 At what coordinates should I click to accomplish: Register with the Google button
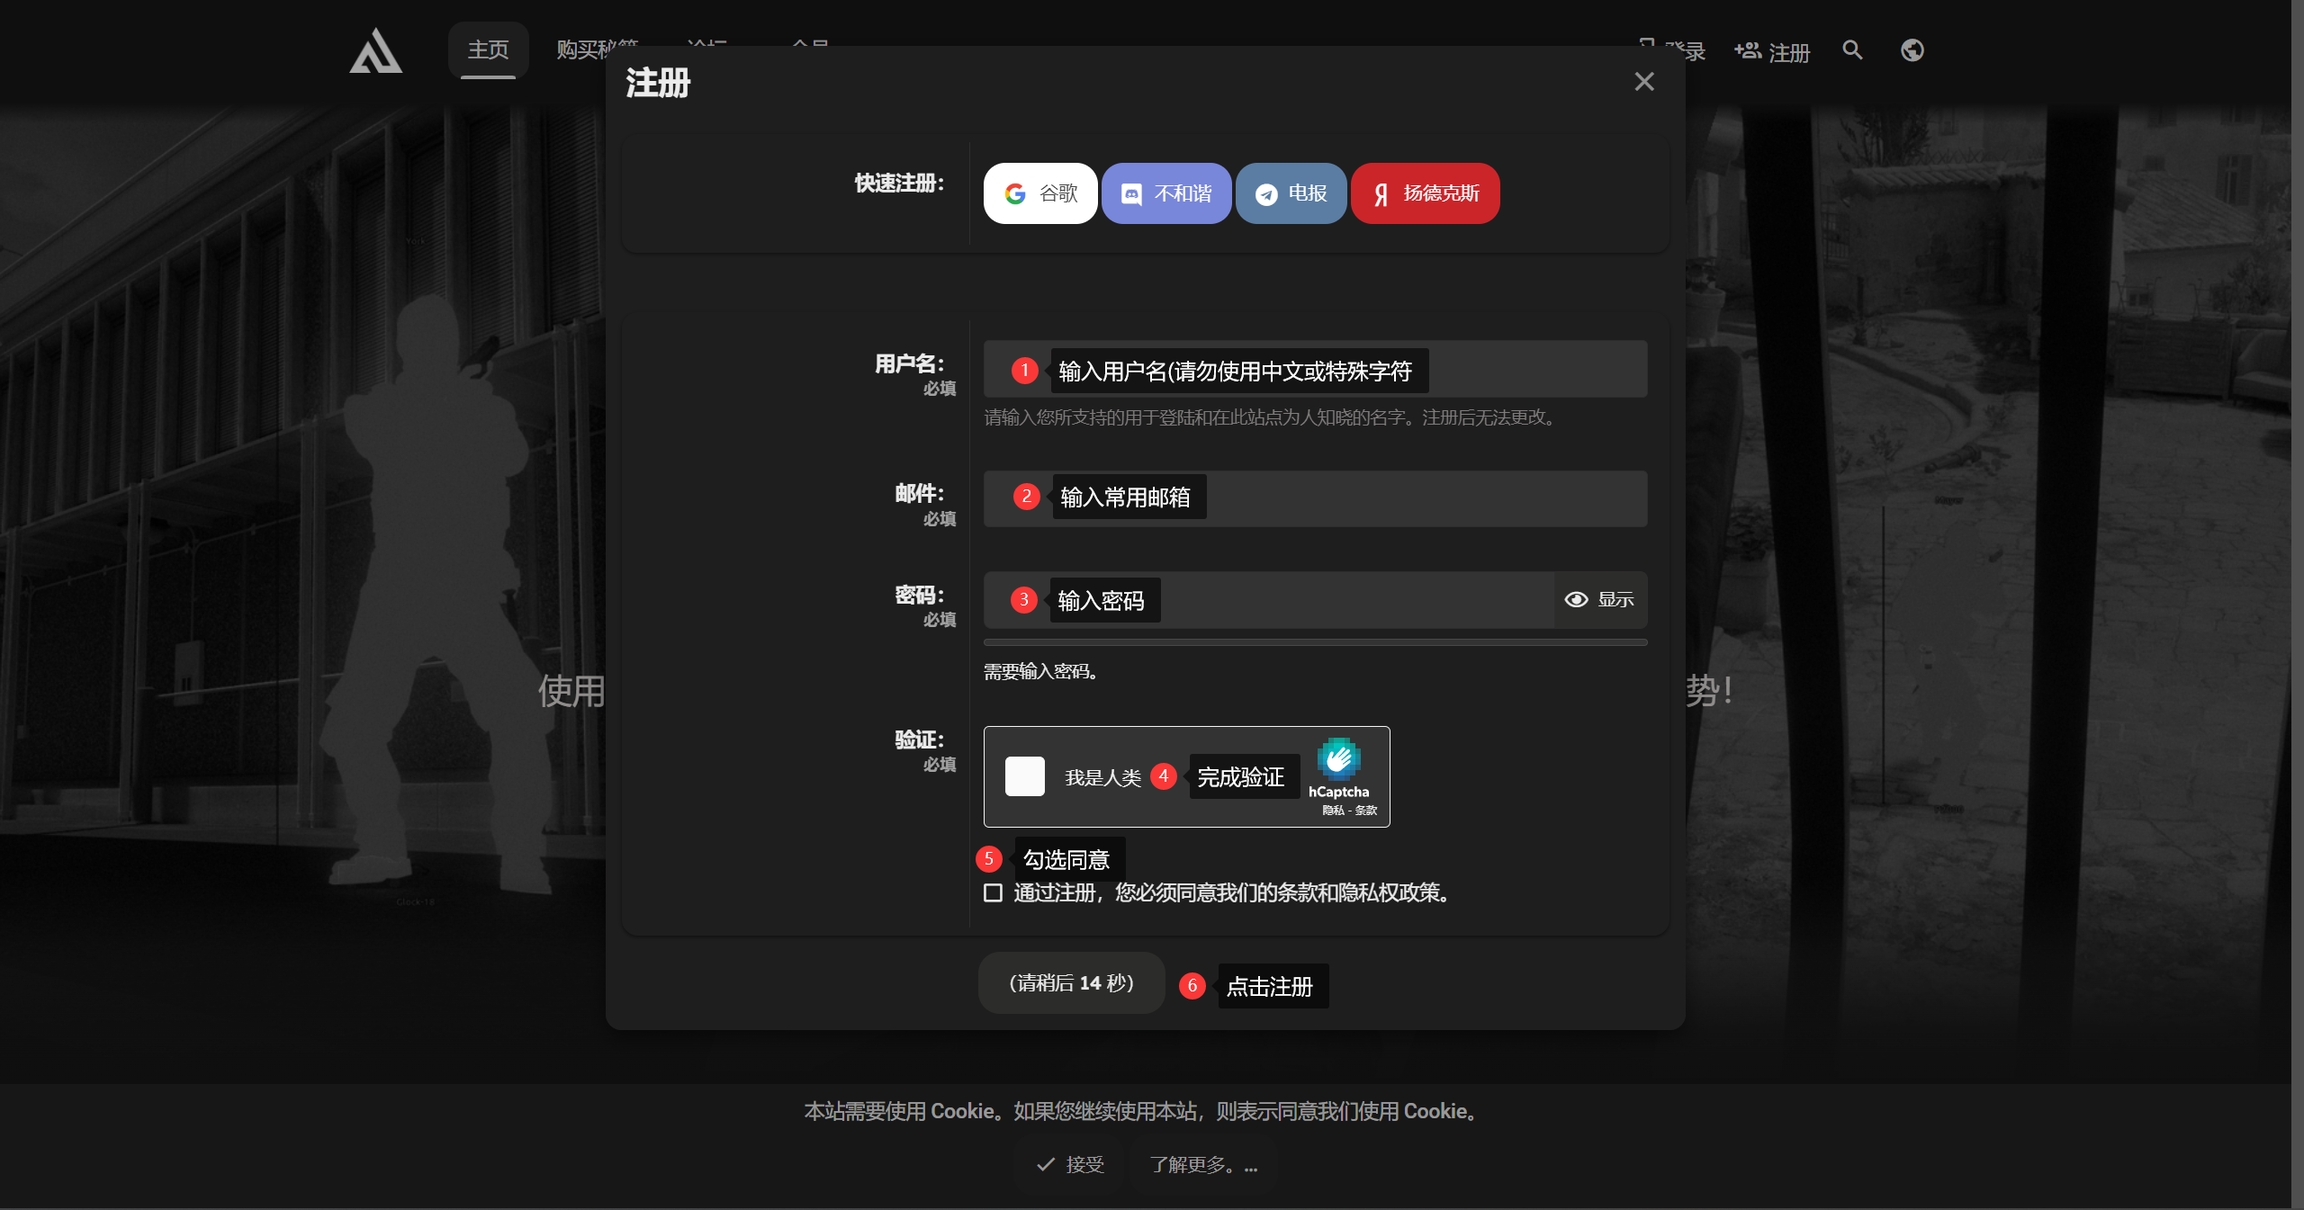(x=1040, y=193)
